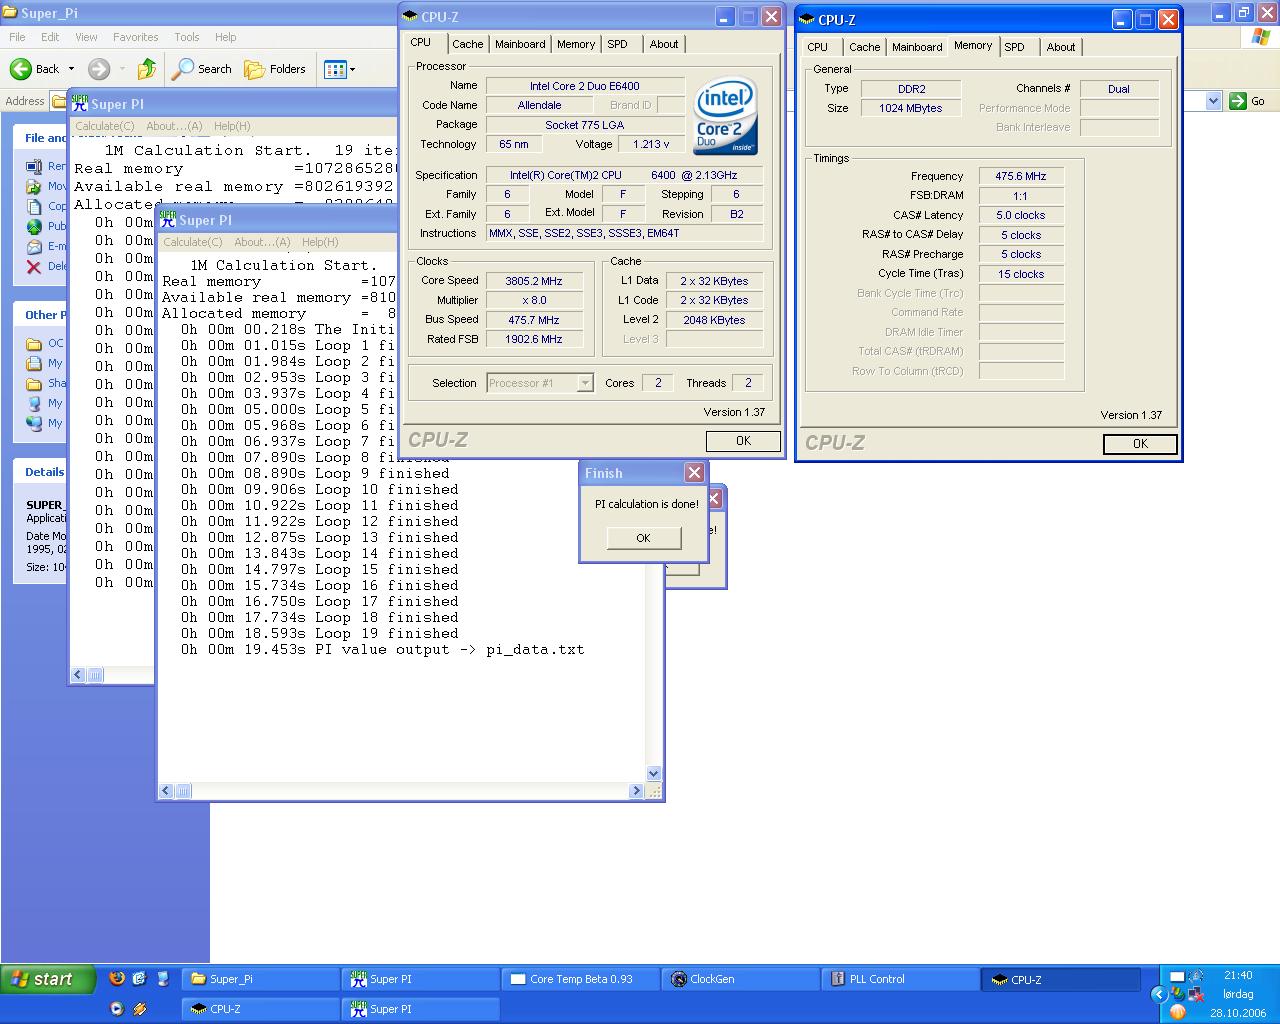The height and width of the screenshot is (1024, 1280).
Task: Expand hidden system tray icons chevron
Action: click(1158, 994)
